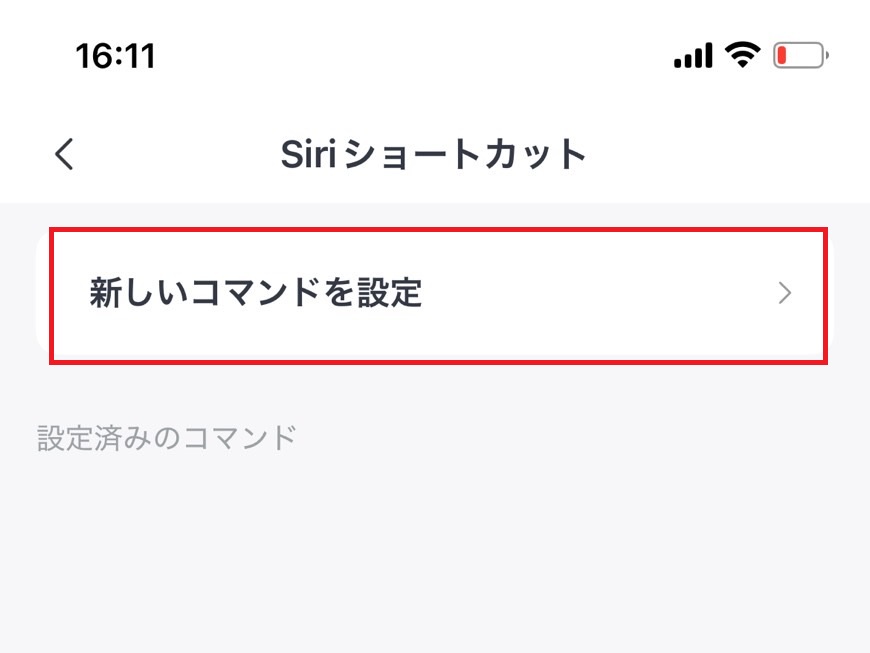The width and height of the screenshot is (870, 653).
Task: Tap the back arrow to leave Siriショートカット
Action: tap(63, 155)
